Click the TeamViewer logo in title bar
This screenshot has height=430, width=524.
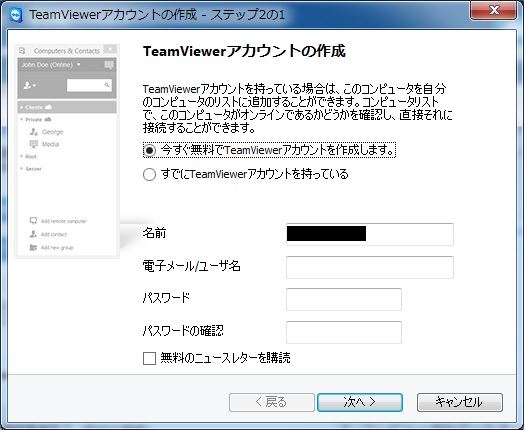tap(15, 15)
